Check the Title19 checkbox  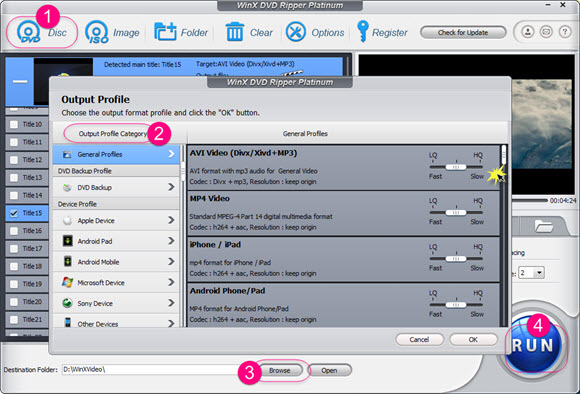point(14,284)
